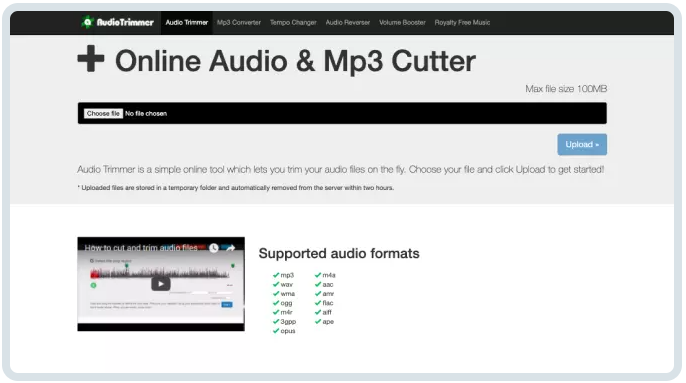Viewport: 686px width, 383px height.
Task: Click the 'm4a' format entry
Action: [x=325, y=275]
